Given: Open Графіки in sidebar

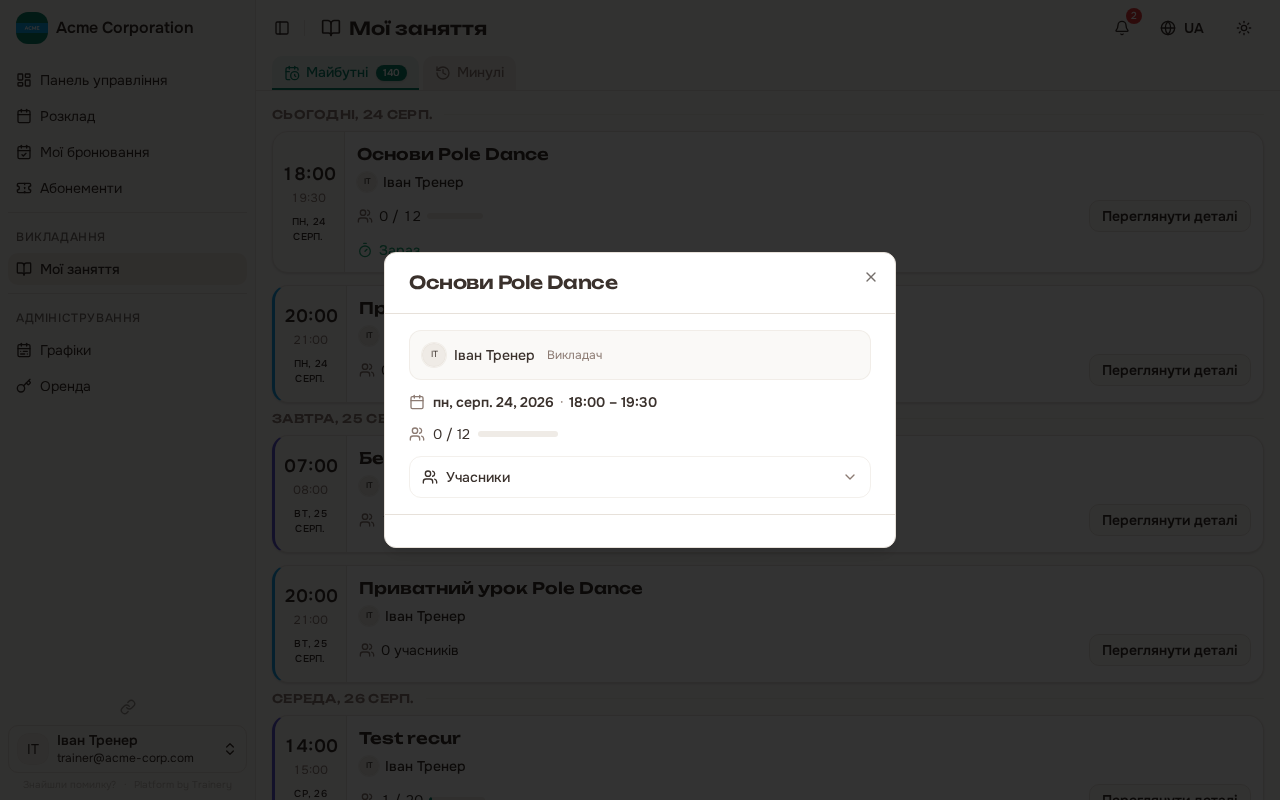Looking at the screenshot, I should pyautogui.click(x=127, y=350).
